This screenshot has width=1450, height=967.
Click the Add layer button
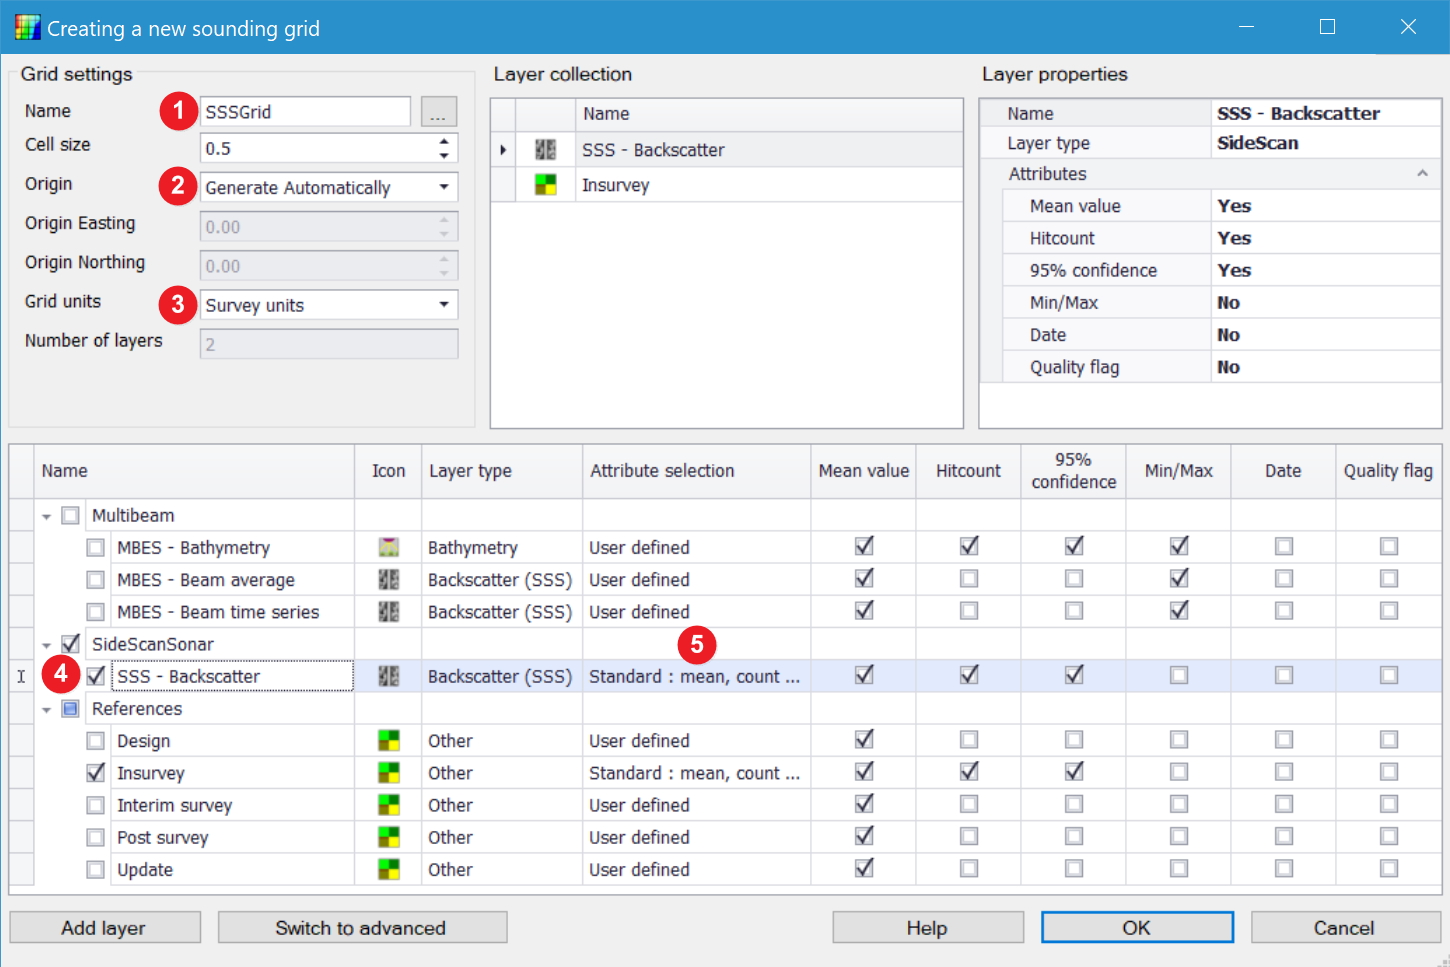(x=104, y=928)
